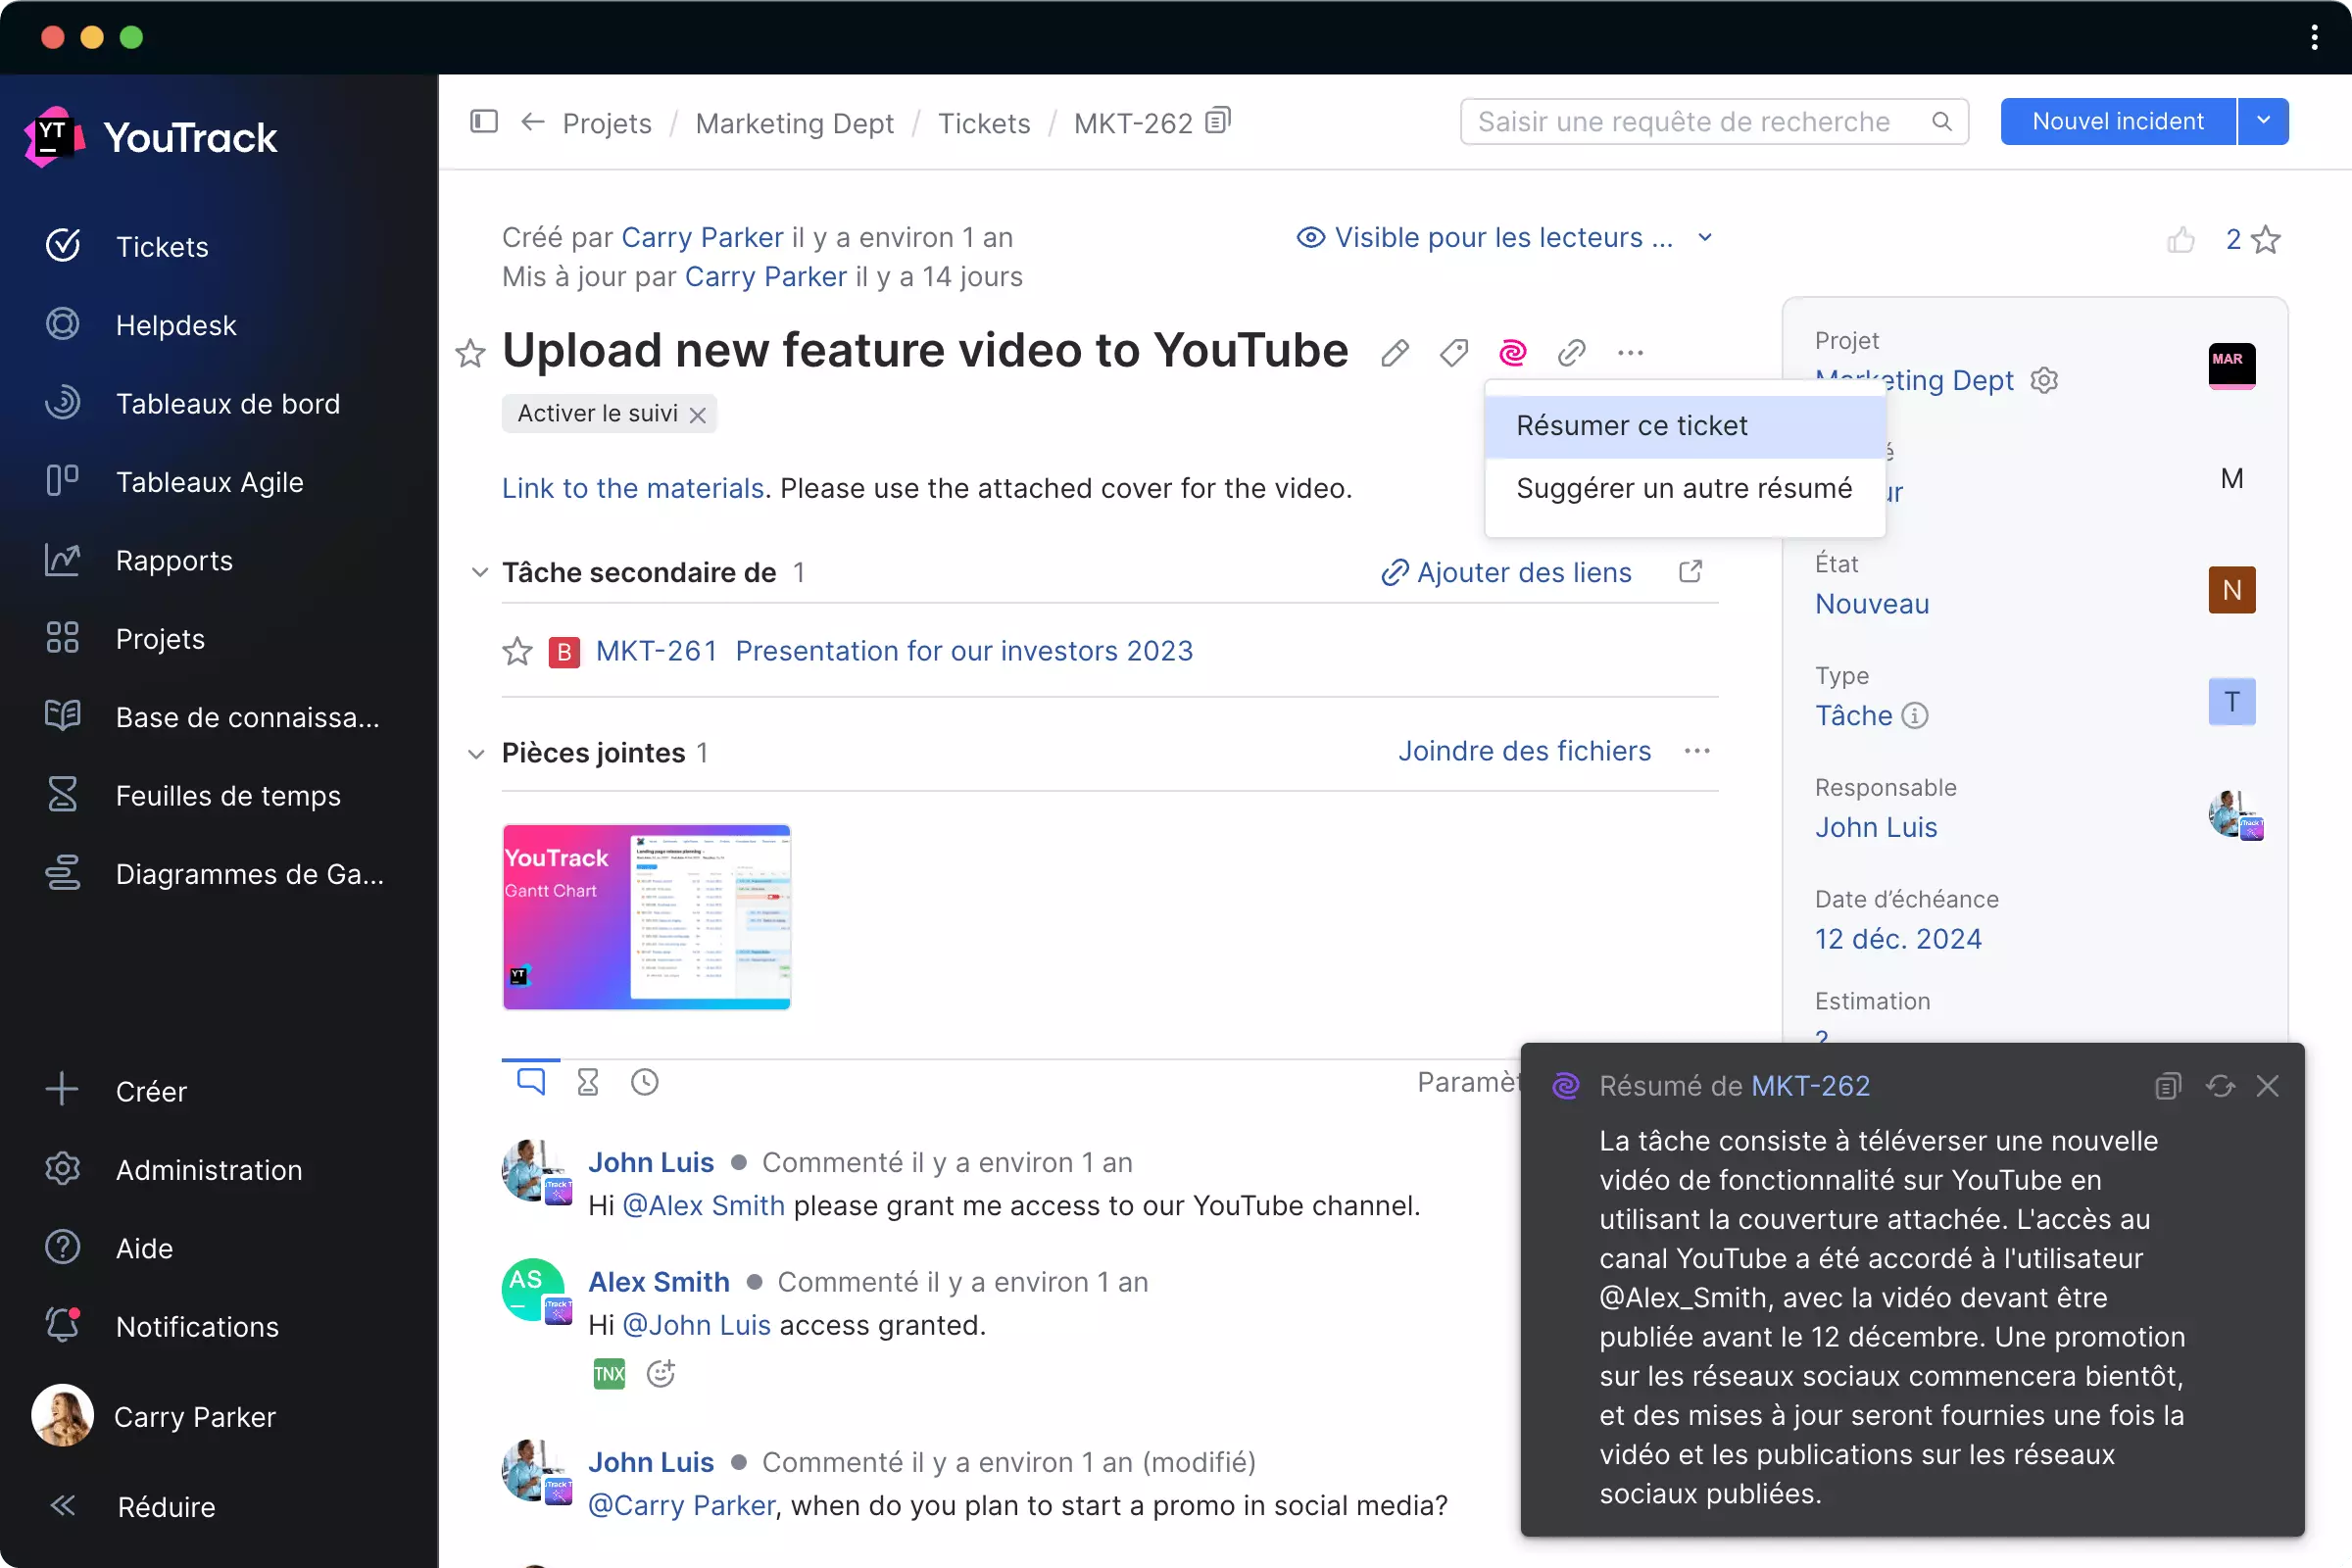Copy the résumé text from the AI panel
This screenshot has width=2352, height=1568.
tap(2167, 1086)
